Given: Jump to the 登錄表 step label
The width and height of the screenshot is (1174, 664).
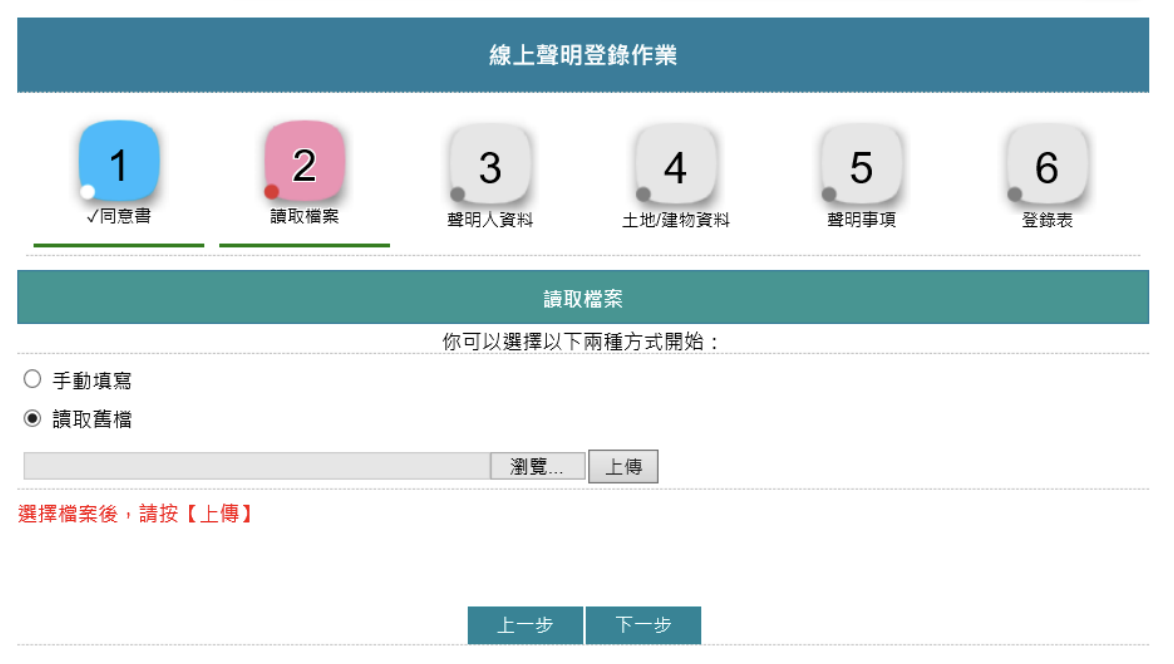Looking at the screenshot, I should tap(1047, 220).
